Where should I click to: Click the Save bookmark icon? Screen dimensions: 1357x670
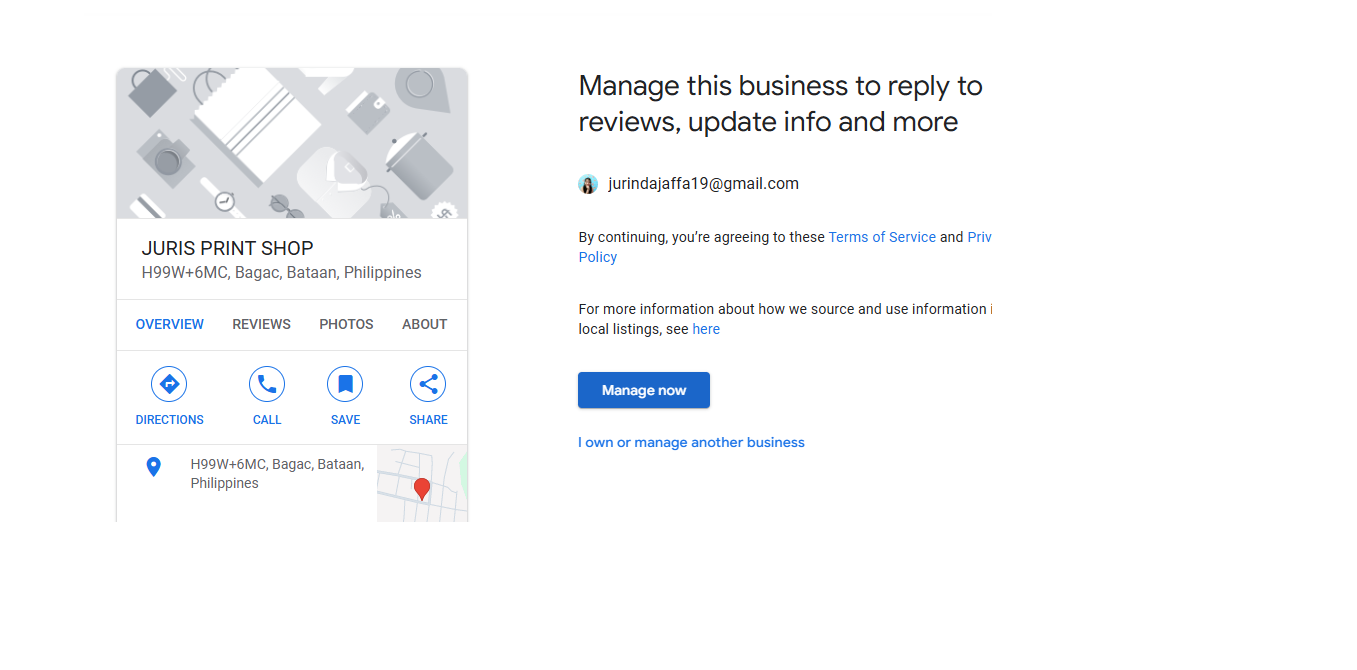tap(345, 384)
